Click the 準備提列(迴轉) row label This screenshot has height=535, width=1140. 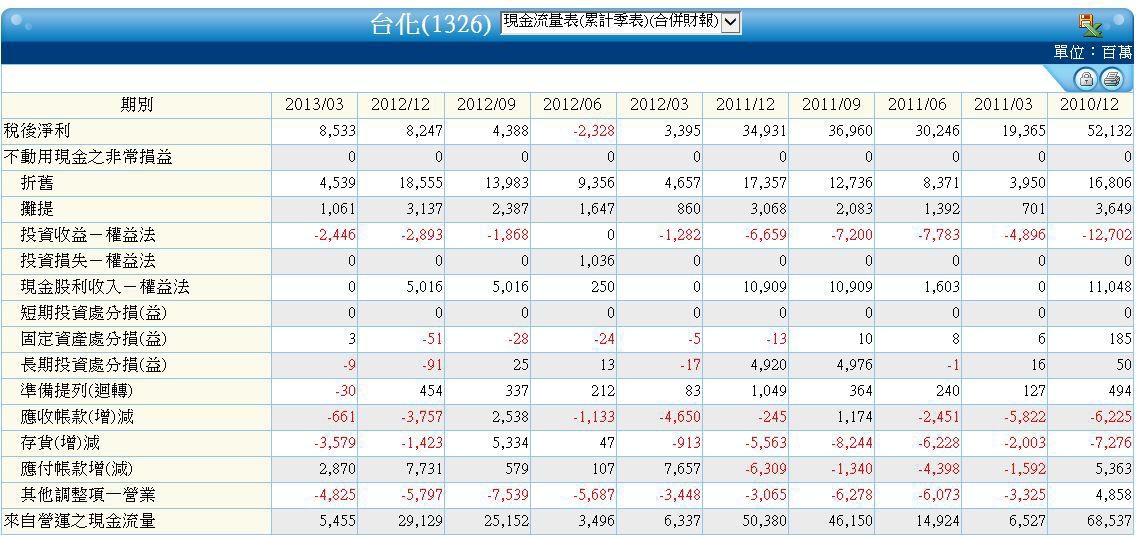pyautogui.click(x=76, y=391)
